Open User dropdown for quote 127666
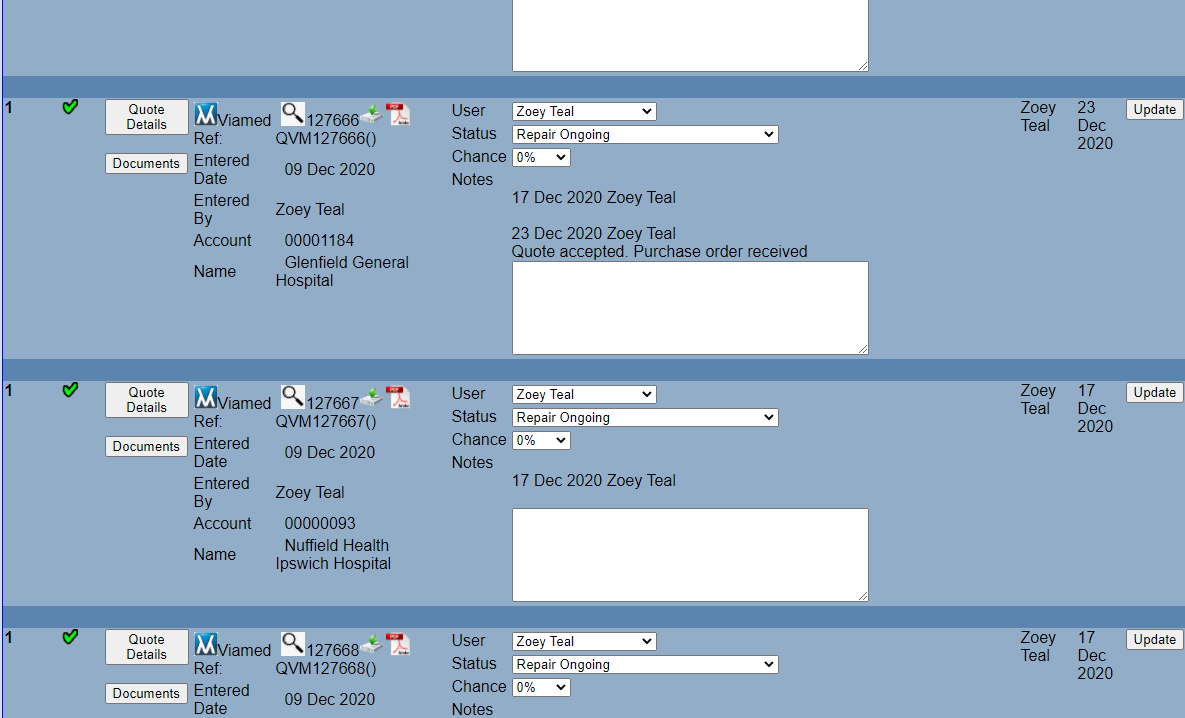The width and height of the screenshot is (1185, 718). point(584,112)
